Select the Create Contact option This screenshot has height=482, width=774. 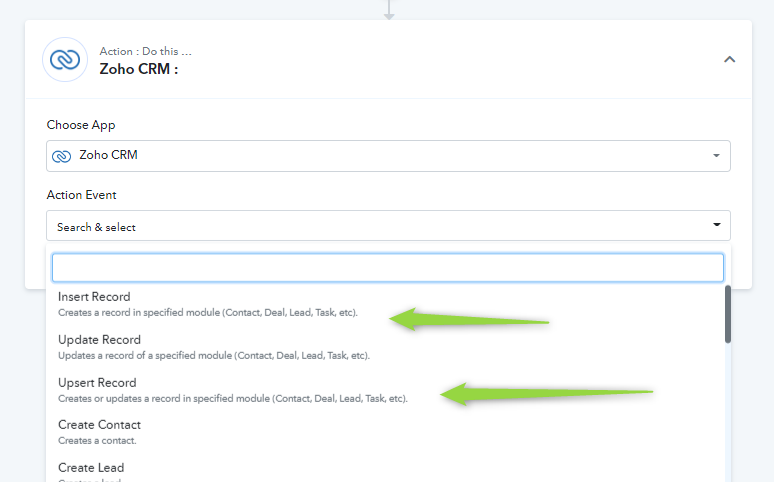tap(387, 433)
